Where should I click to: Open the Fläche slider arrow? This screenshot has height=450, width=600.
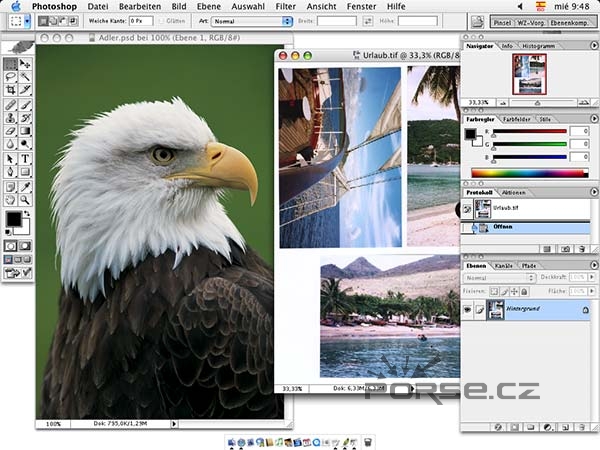[592, 291]
